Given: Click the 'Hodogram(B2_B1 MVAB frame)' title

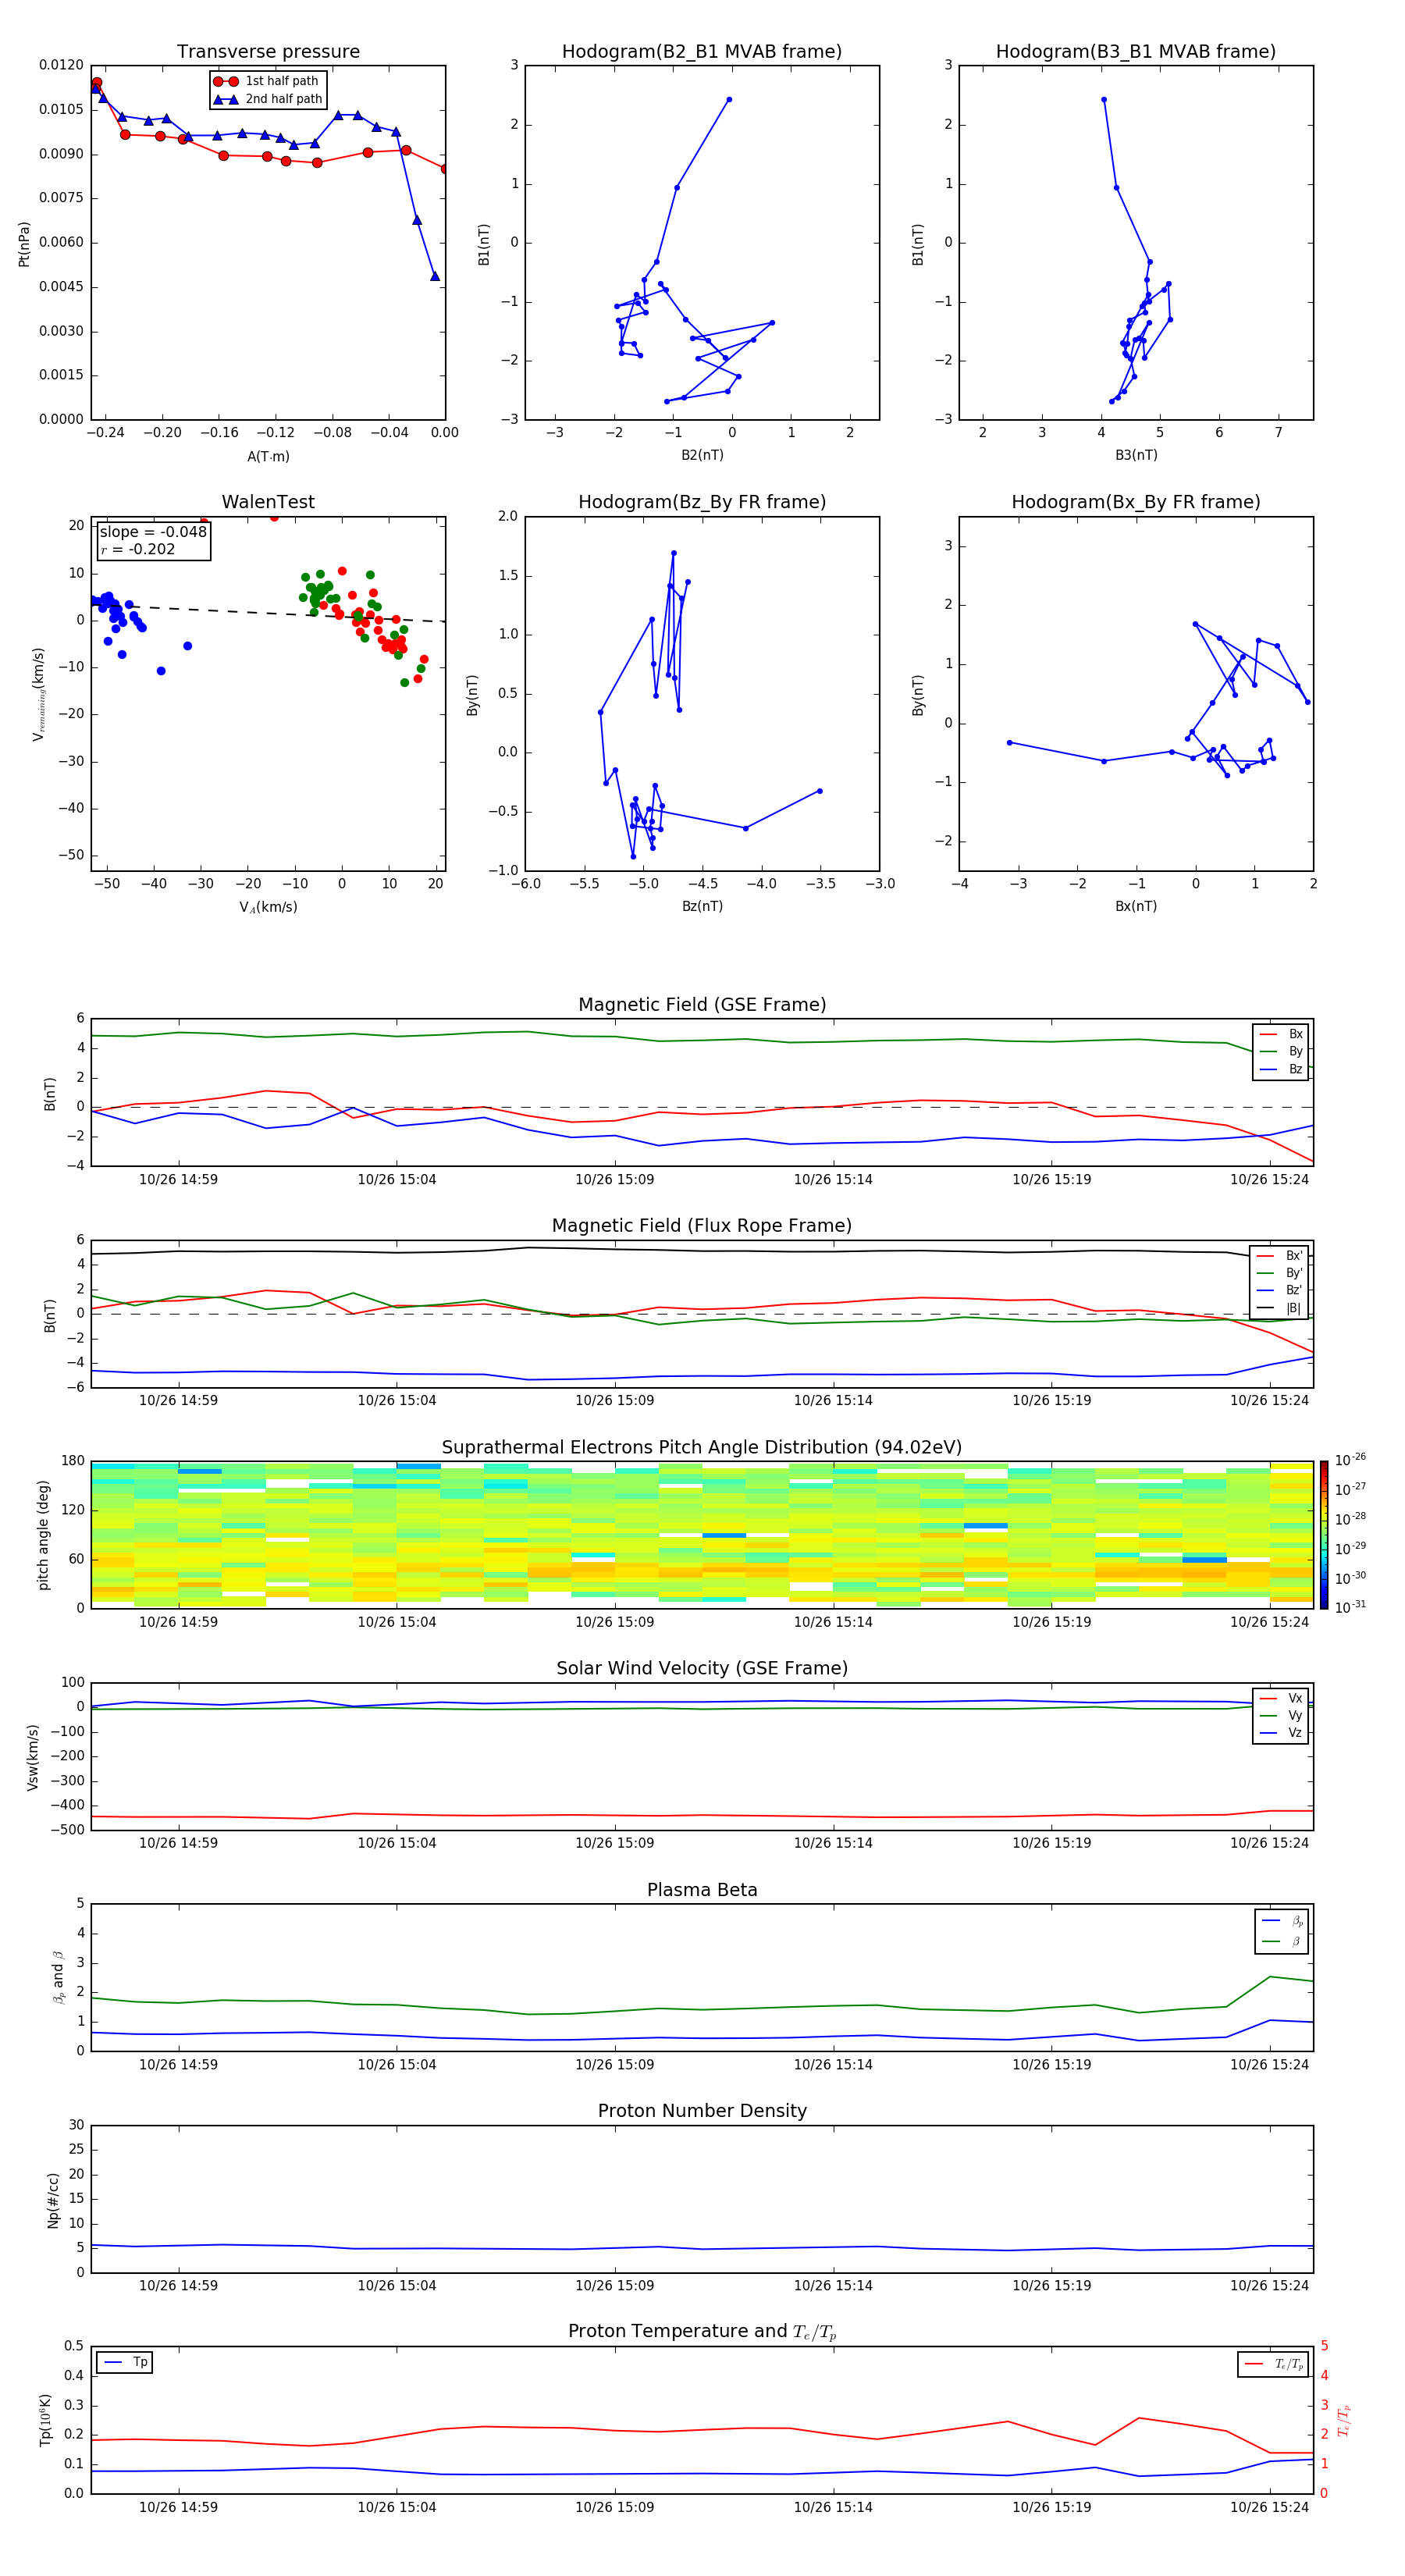Looking at the screenshot, I should tap(702, 51).
